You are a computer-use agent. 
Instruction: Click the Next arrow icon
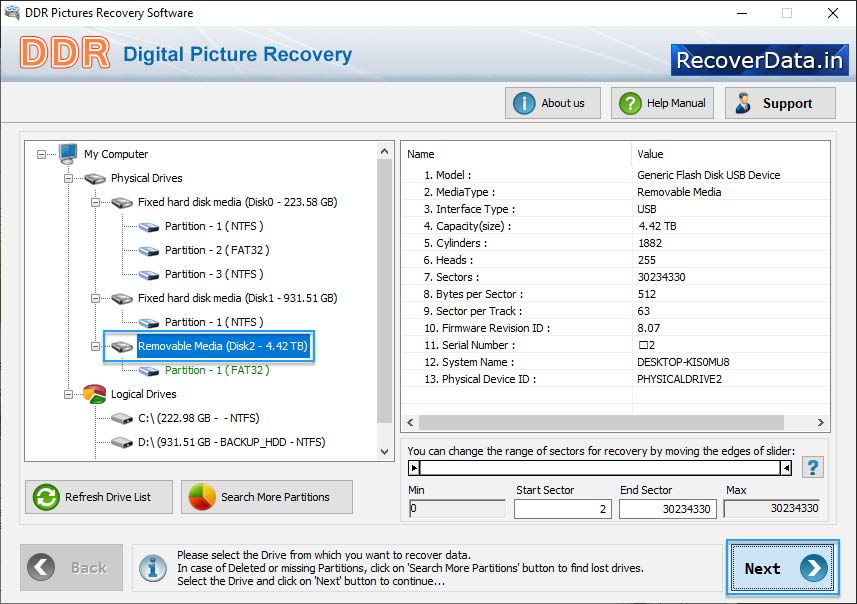(813, 568)
